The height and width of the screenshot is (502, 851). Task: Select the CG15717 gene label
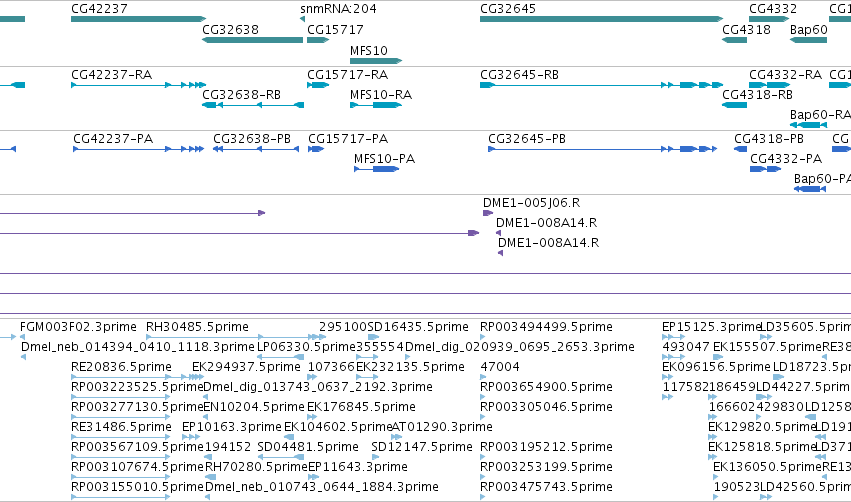(x=335, y=29)
